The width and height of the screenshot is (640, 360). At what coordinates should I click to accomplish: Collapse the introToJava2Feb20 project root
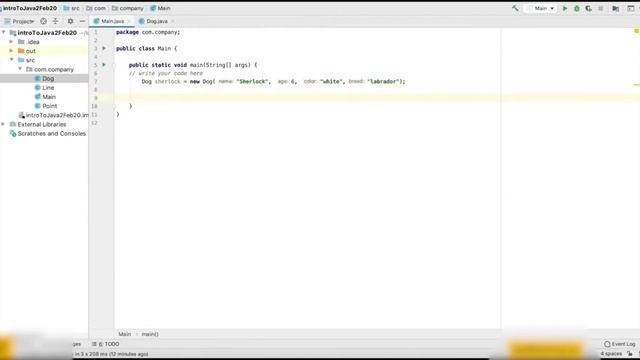click(4, 32)
